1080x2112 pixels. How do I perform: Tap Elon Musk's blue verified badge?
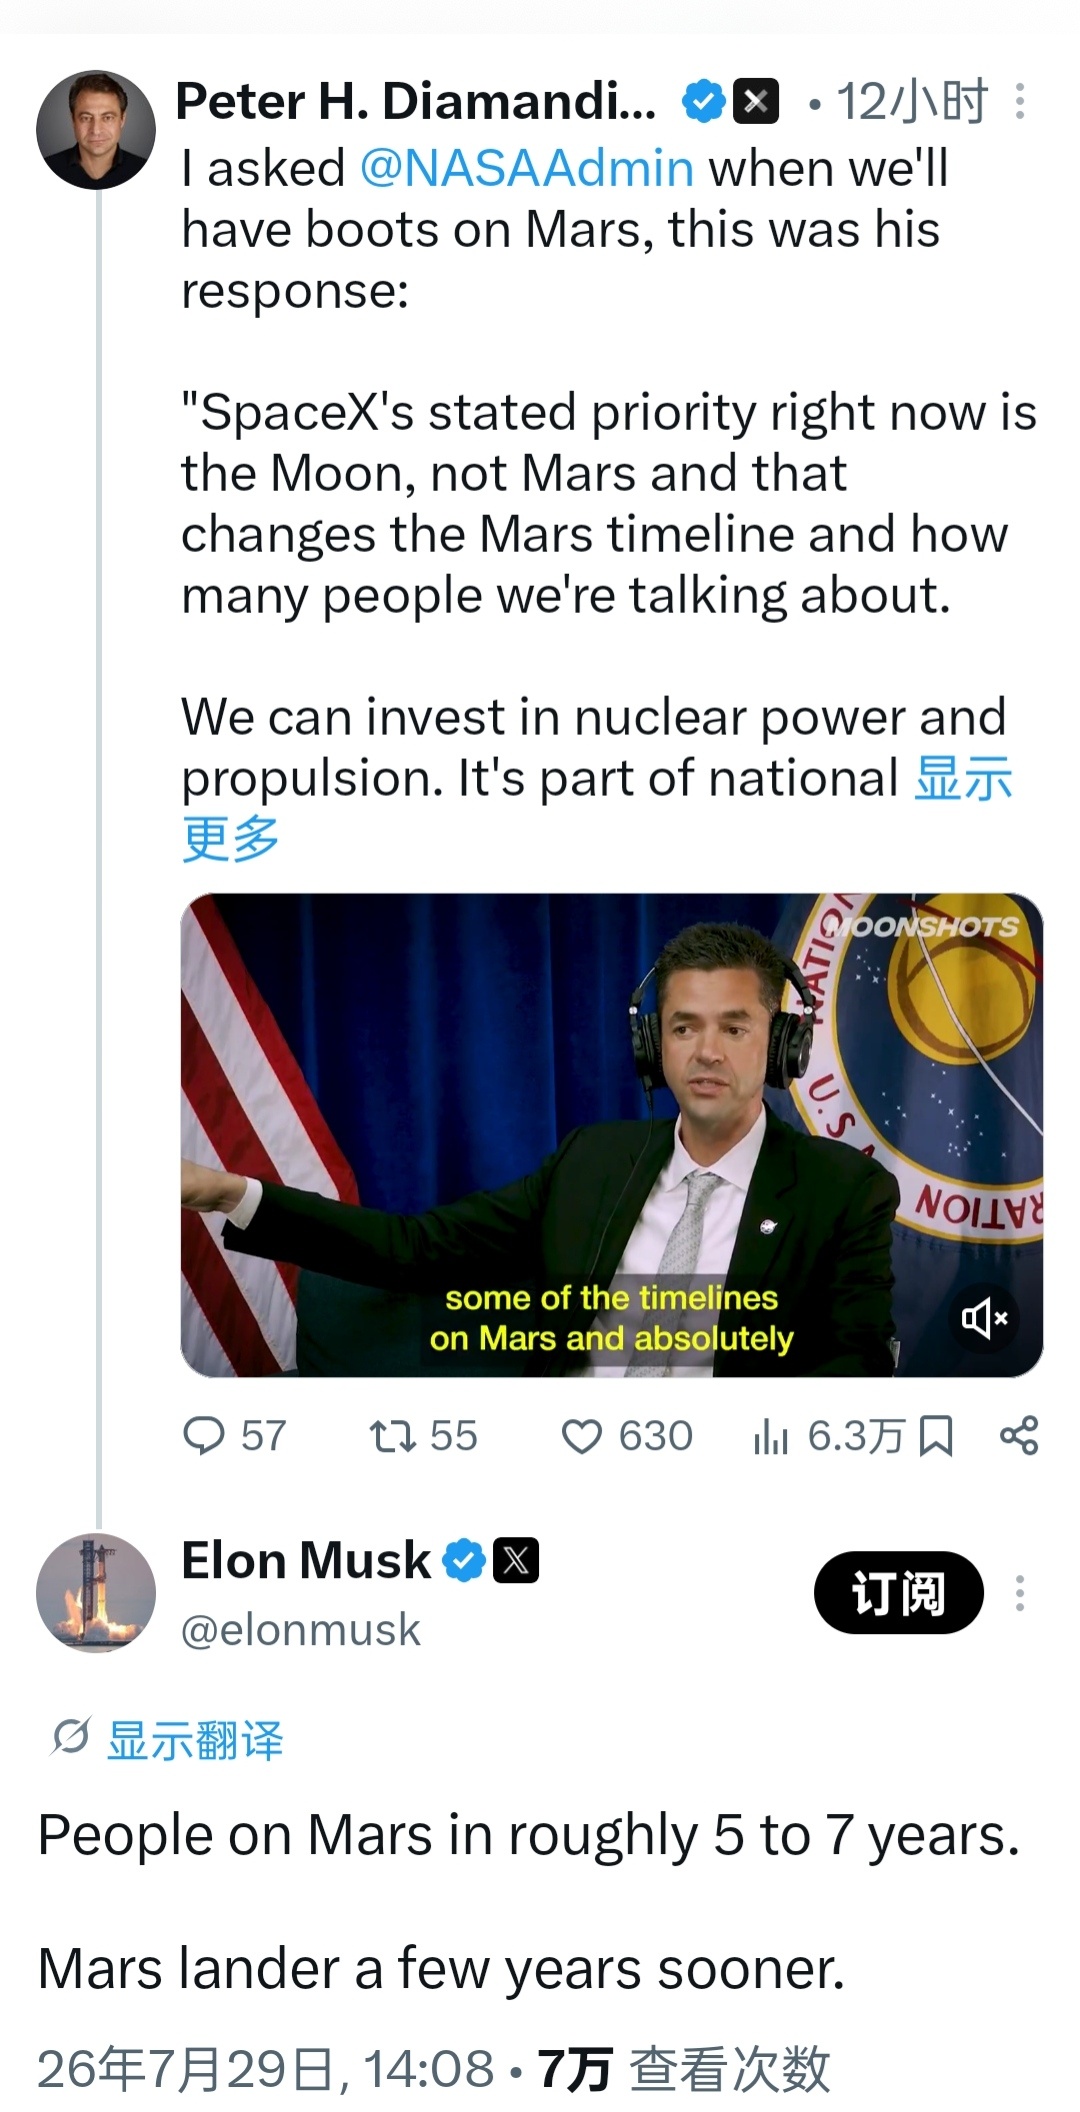coord(464,1560)
